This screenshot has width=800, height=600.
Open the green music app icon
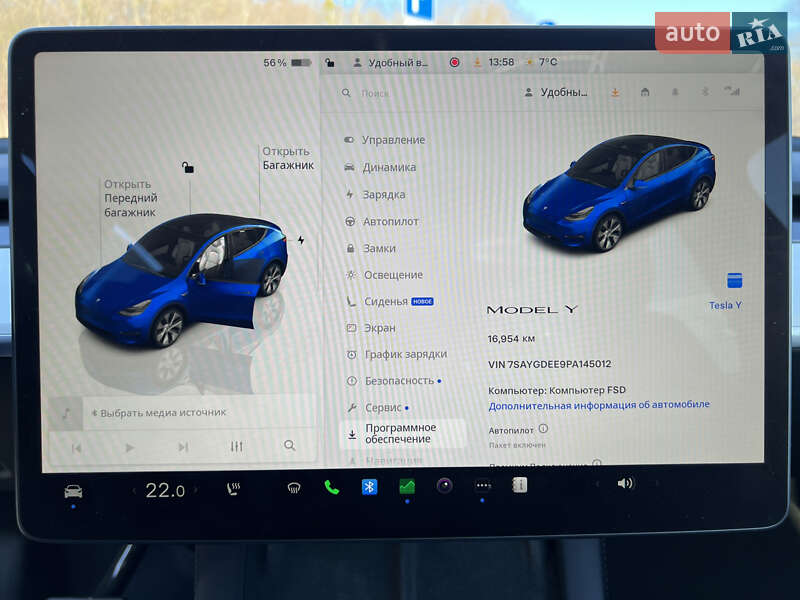[406, 487]
